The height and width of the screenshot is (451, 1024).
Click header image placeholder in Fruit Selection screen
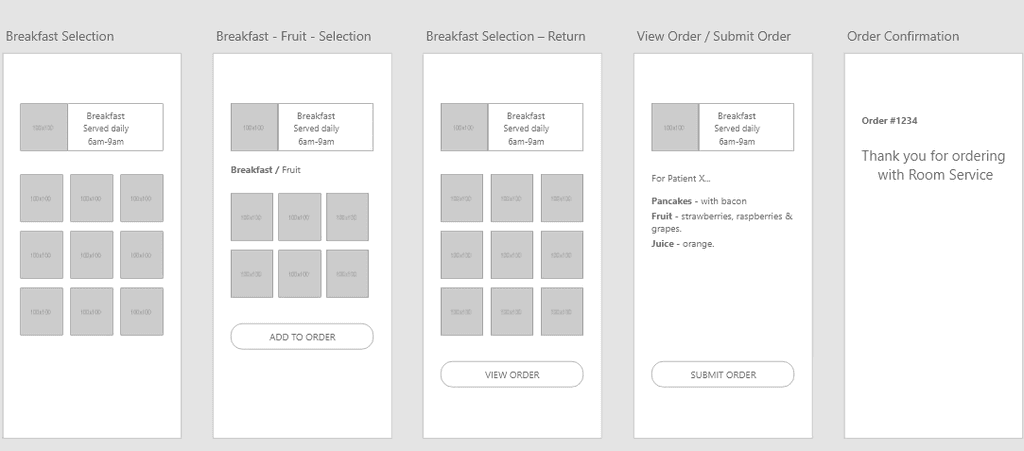click(x=254, y=127)
